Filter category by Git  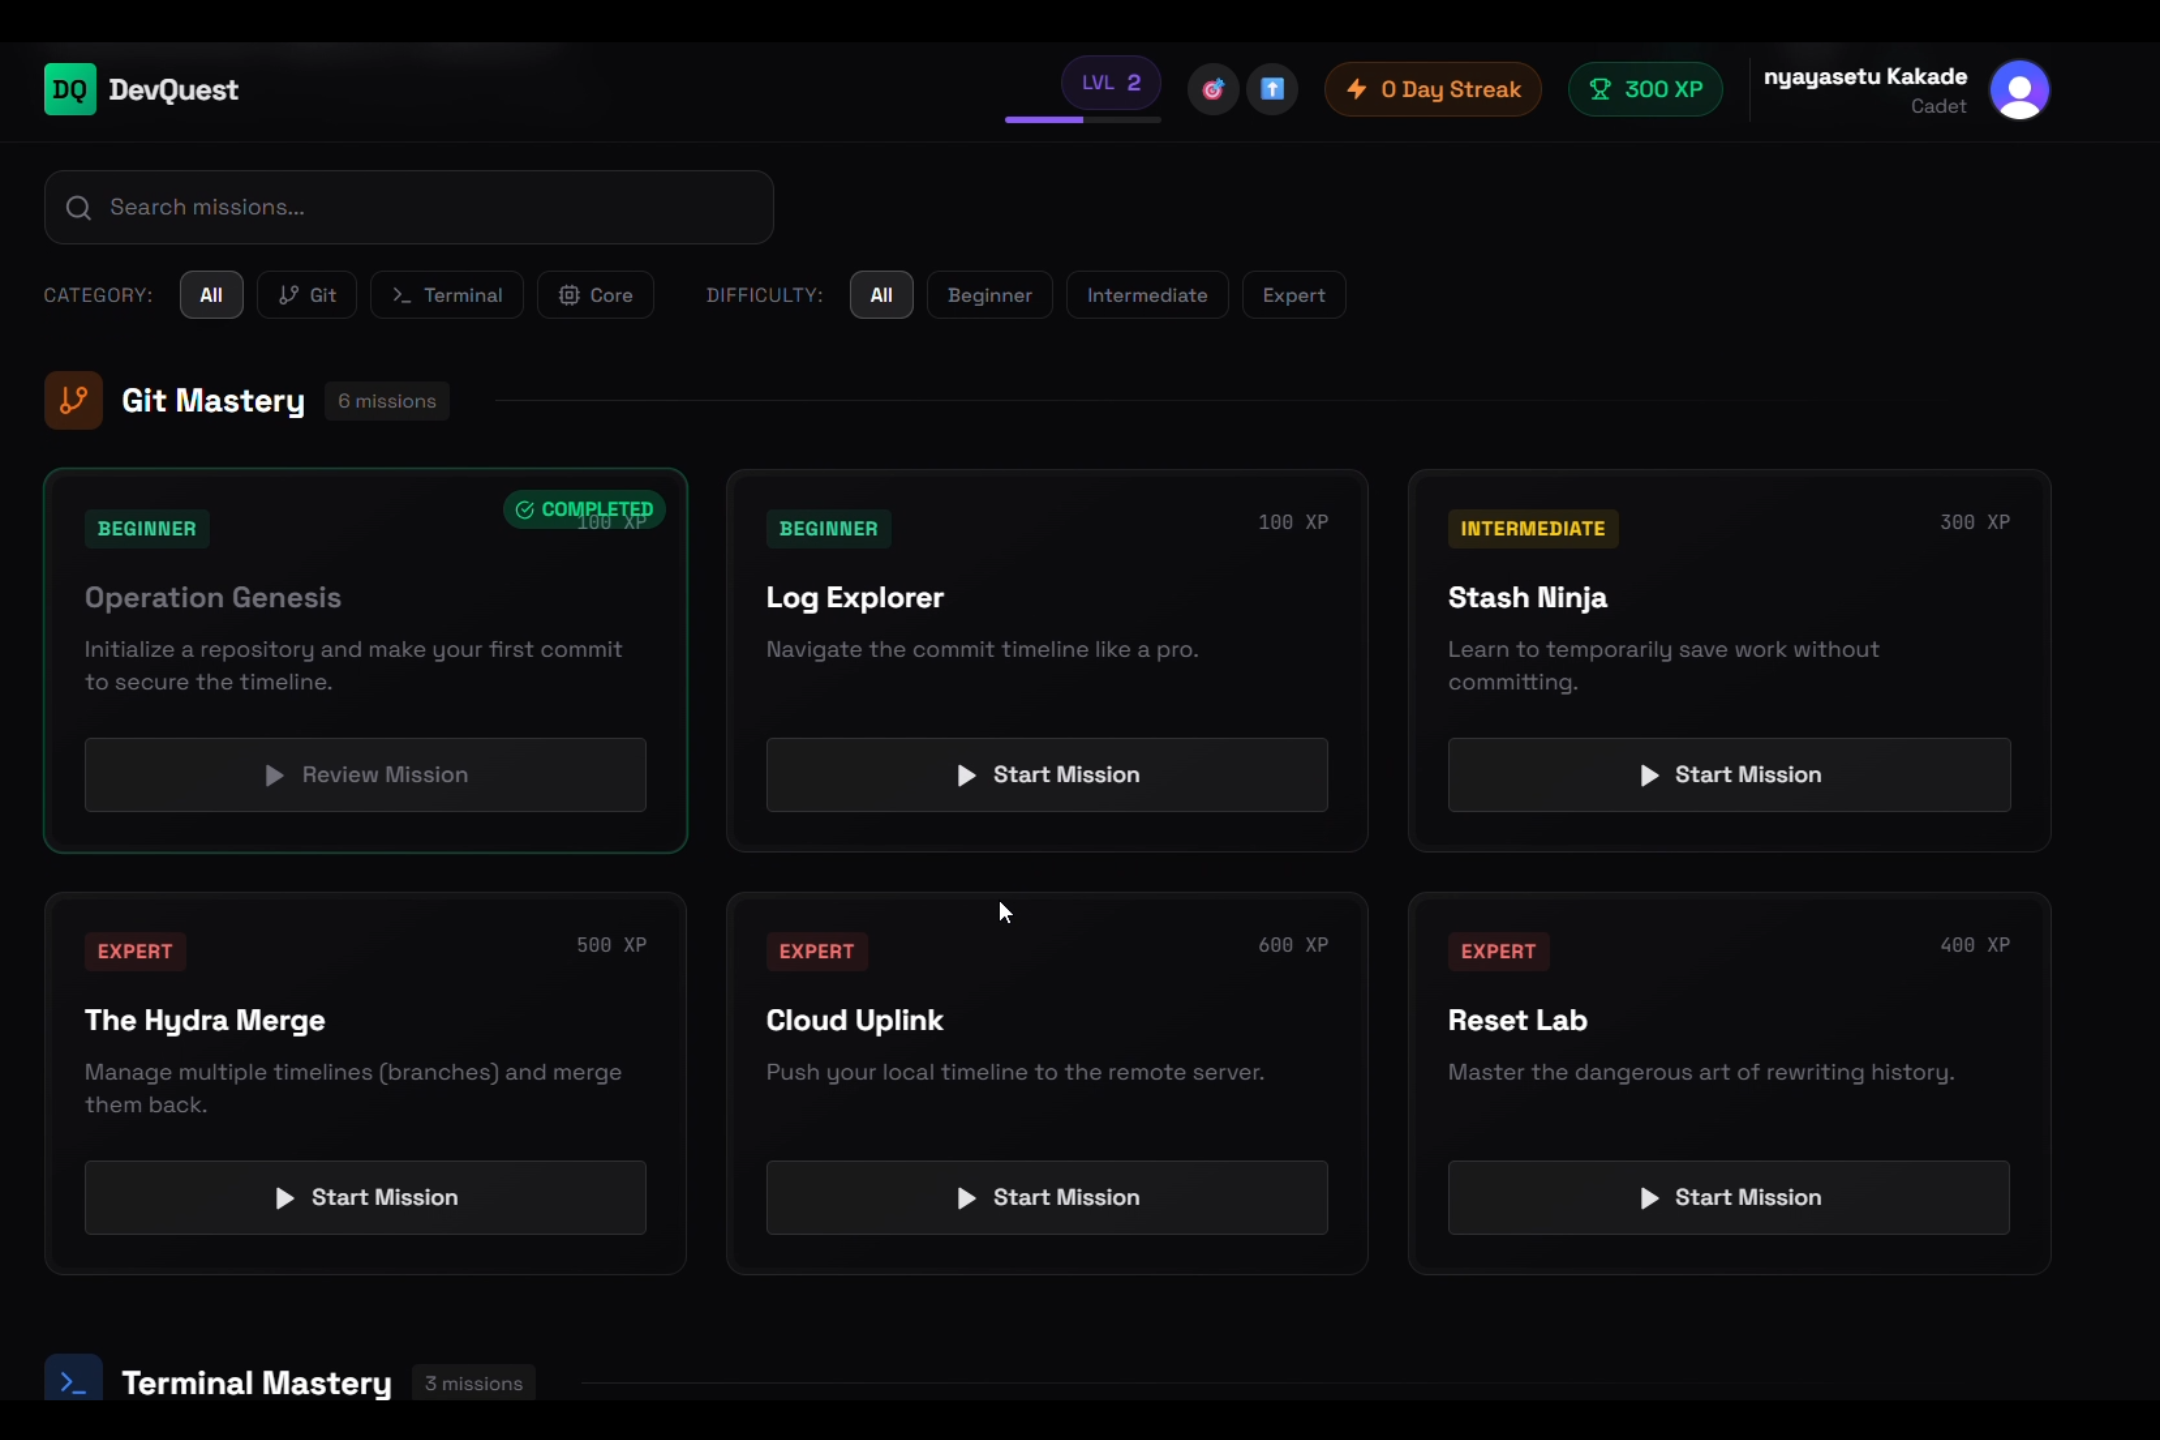tap(307, 295)
